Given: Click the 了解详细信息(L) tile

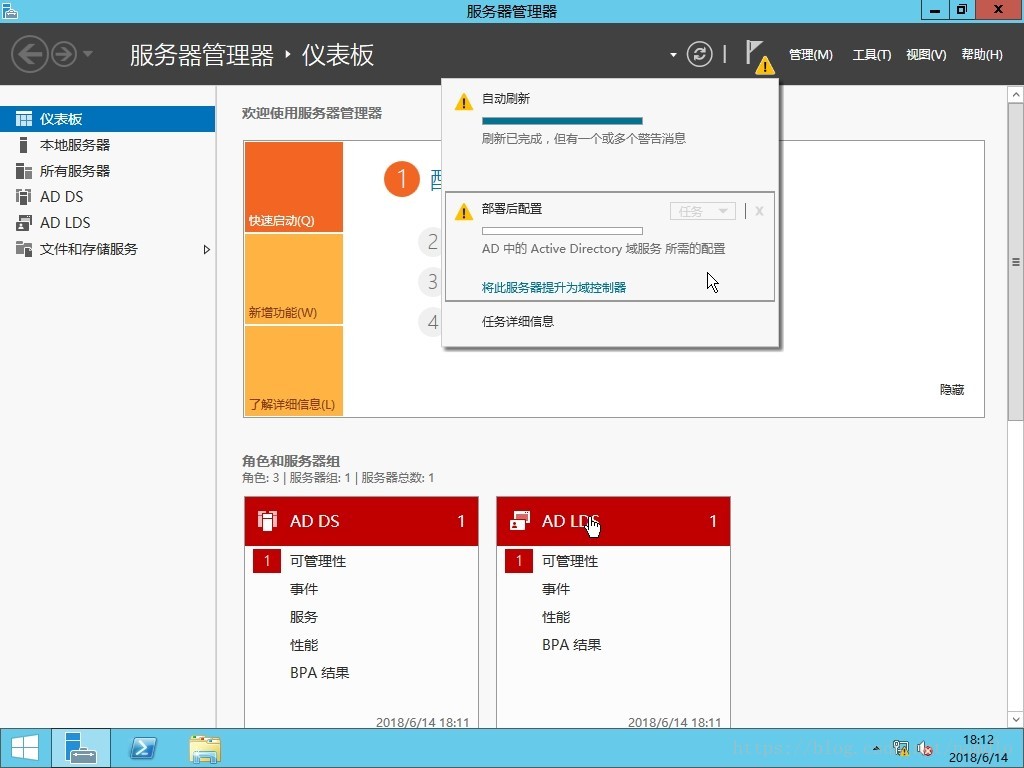Looking at the screenshot, I should [294, 371].
